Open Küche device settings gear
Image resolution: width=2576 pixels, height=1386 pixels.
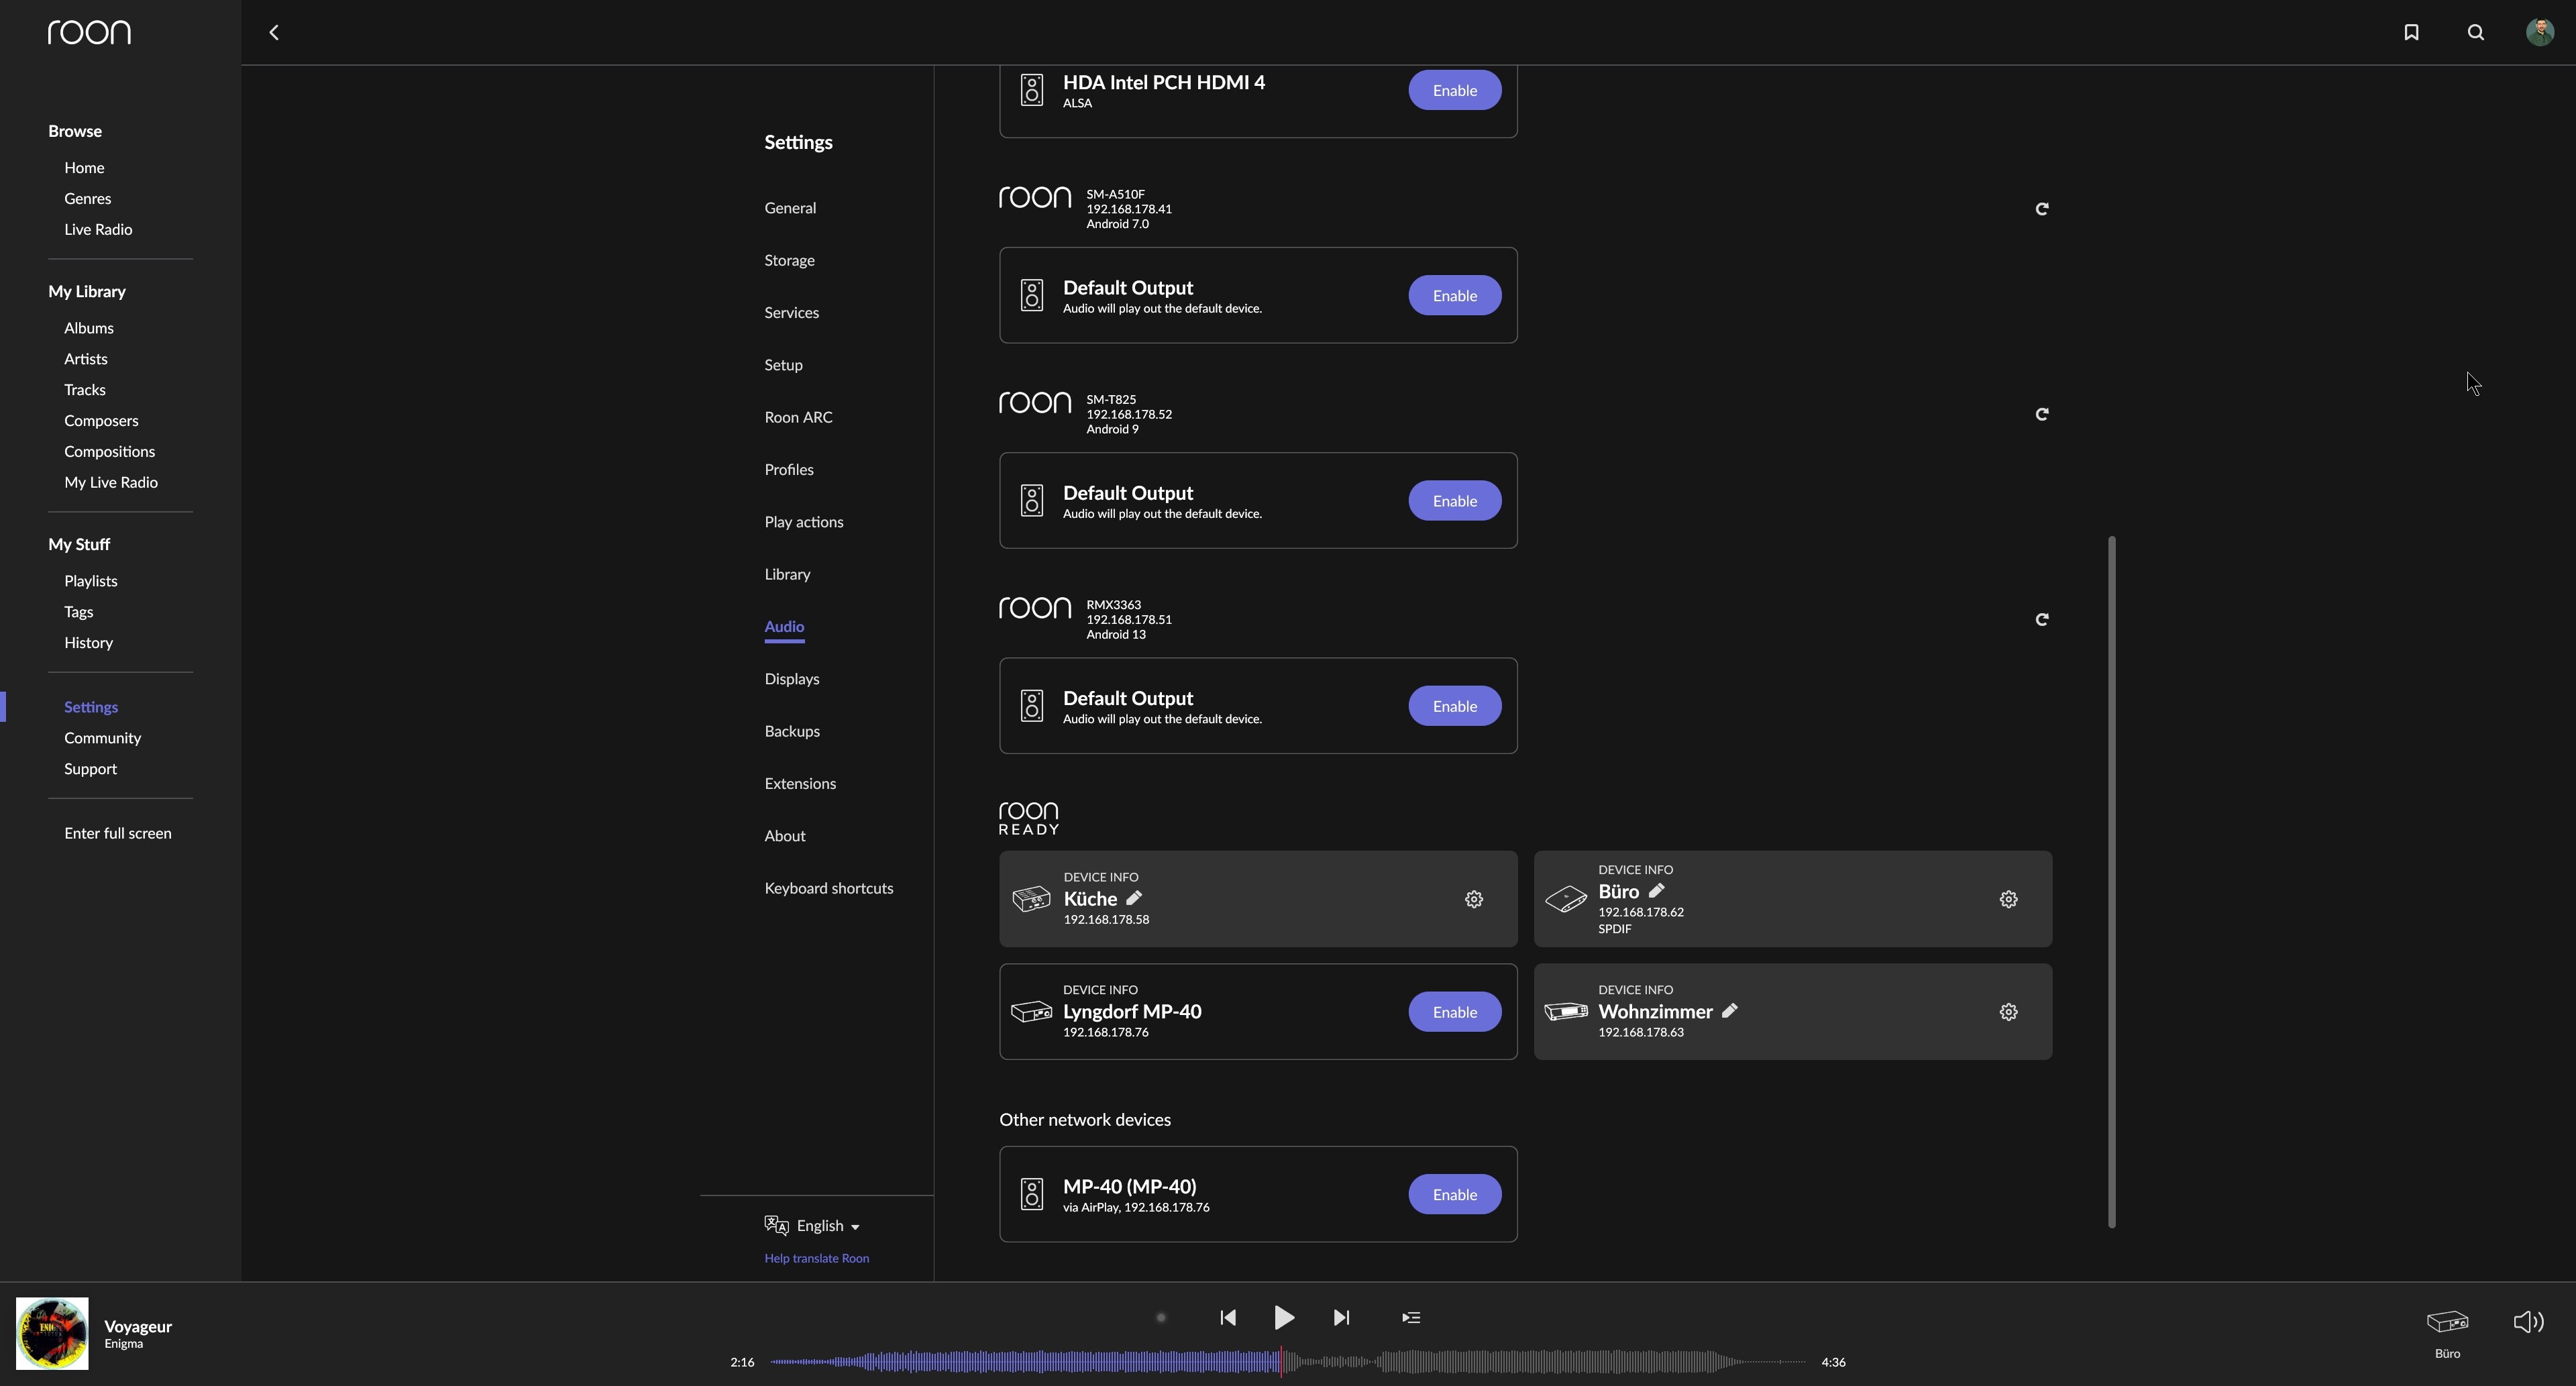(1474, 900)
